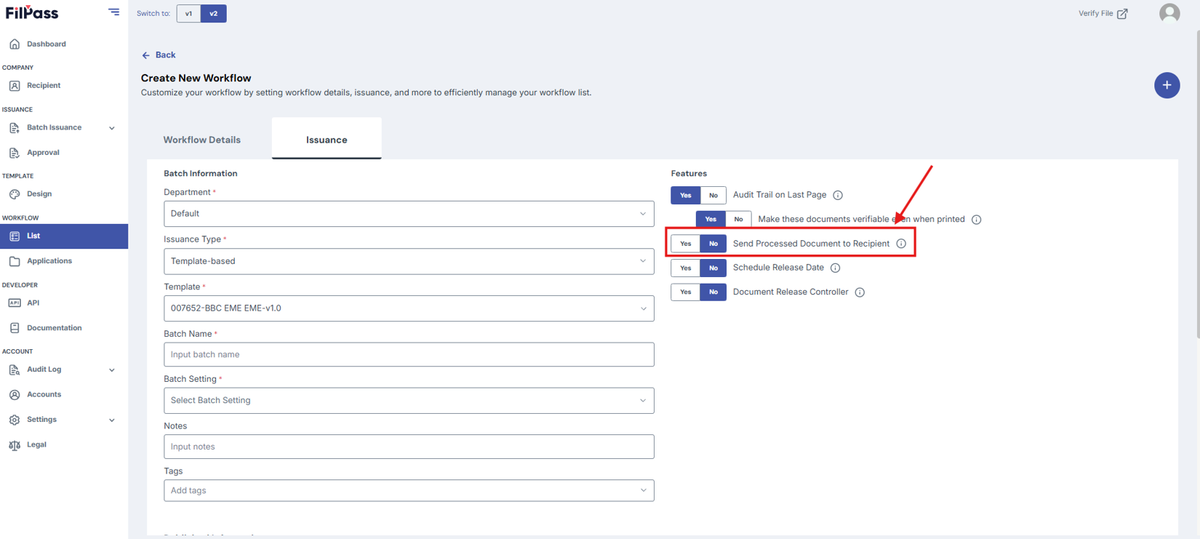Set Audit Trail on Last Page to No

pyautogui.click(x=713, y=195)
